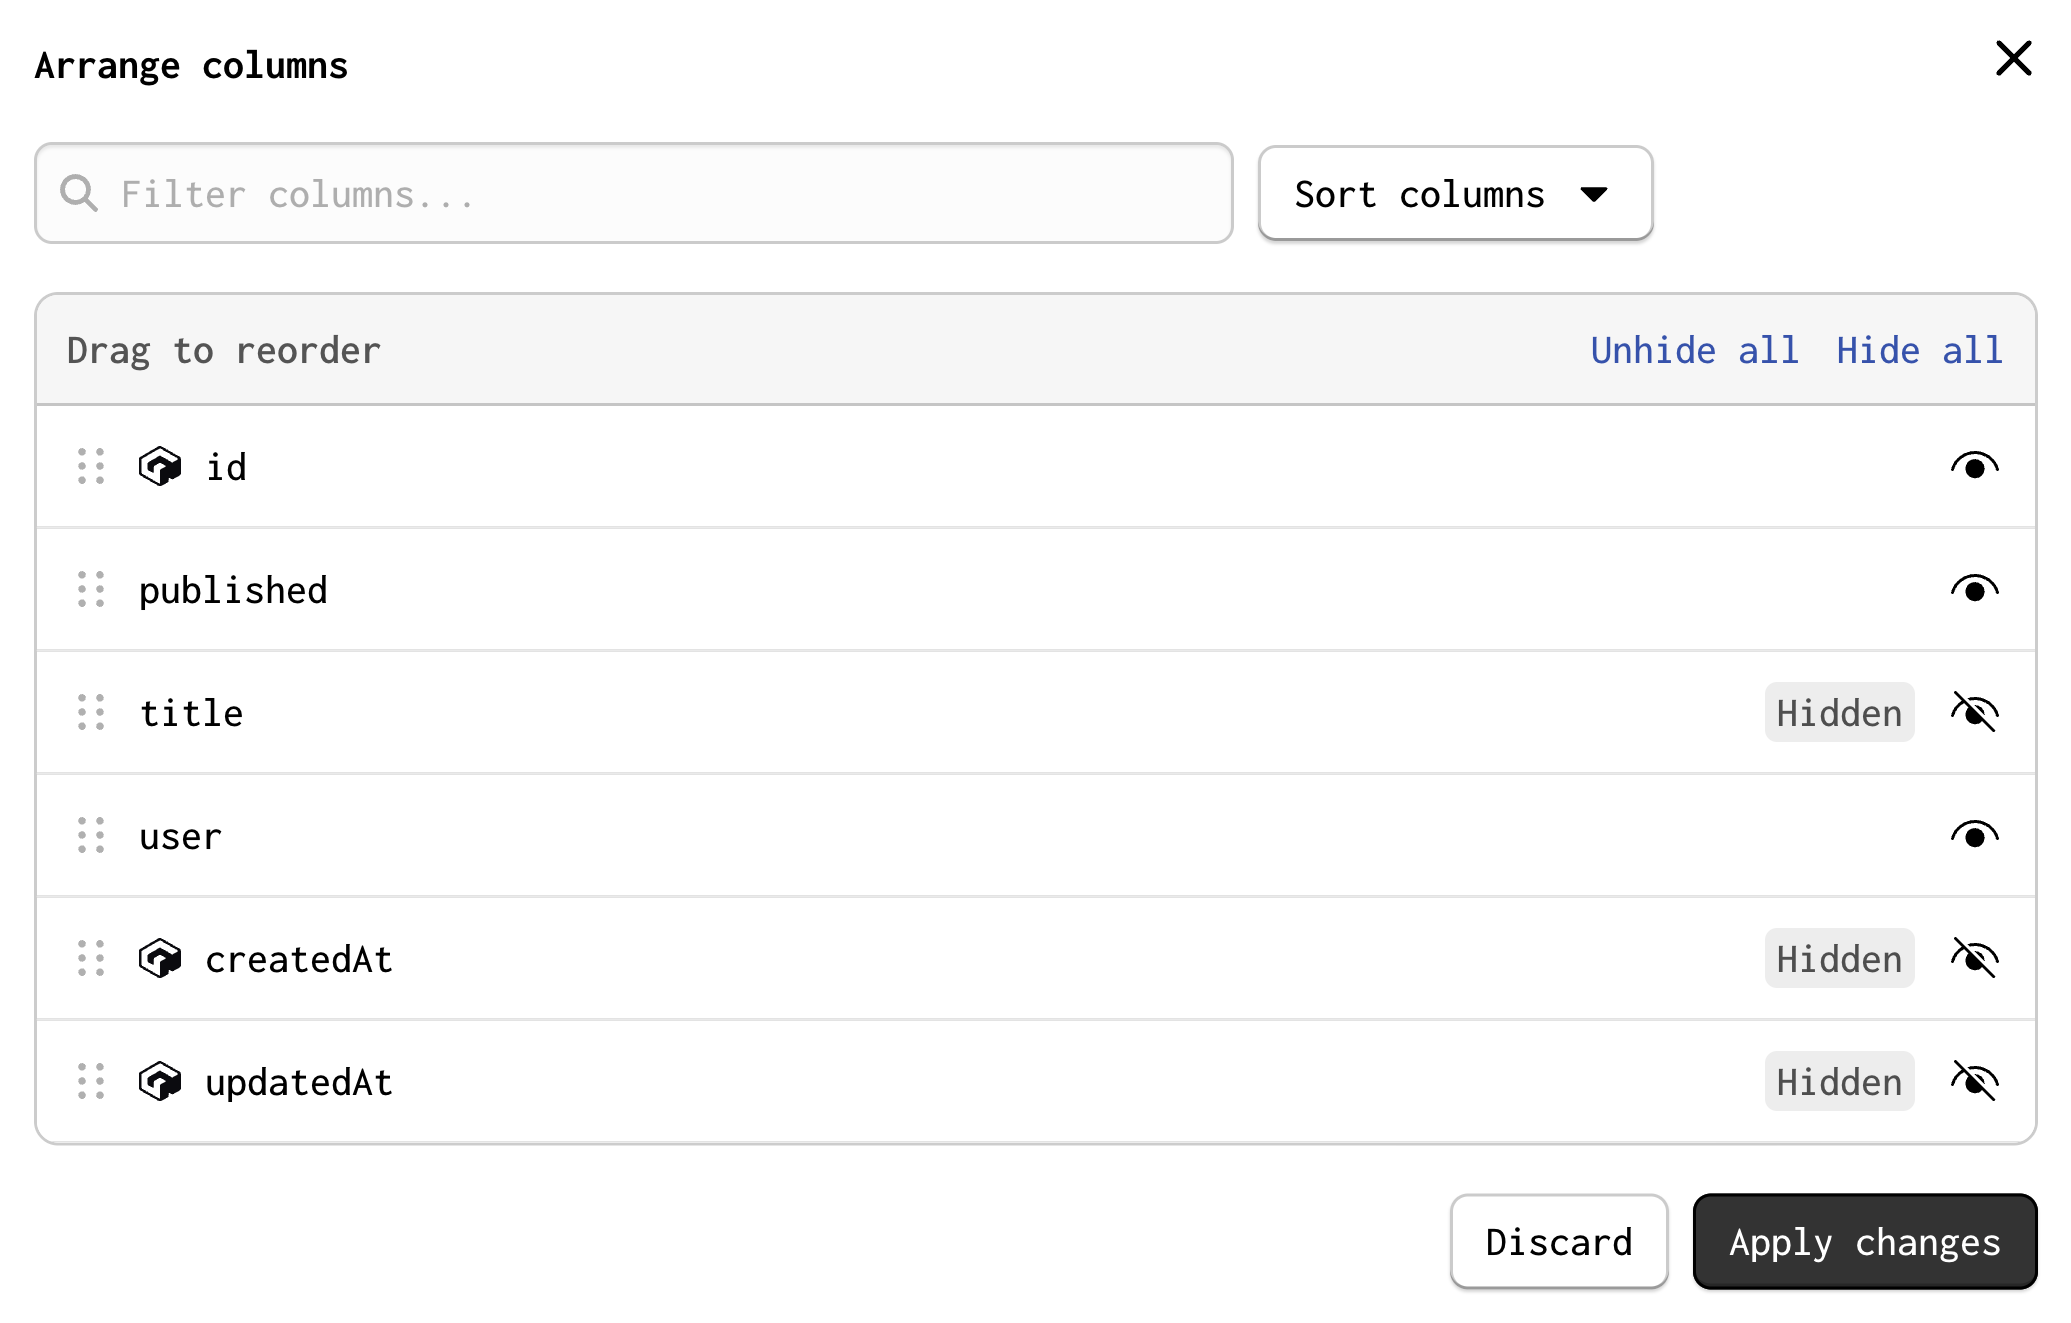Screen dimensions: 2071x1323
Task: Hide the id column with eye icon
Action: (1974, 467)
